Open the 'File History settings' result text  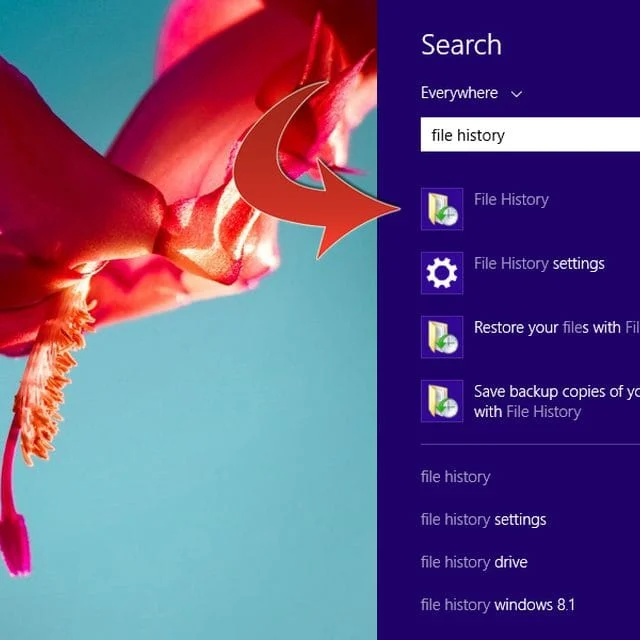click(539, 264)
